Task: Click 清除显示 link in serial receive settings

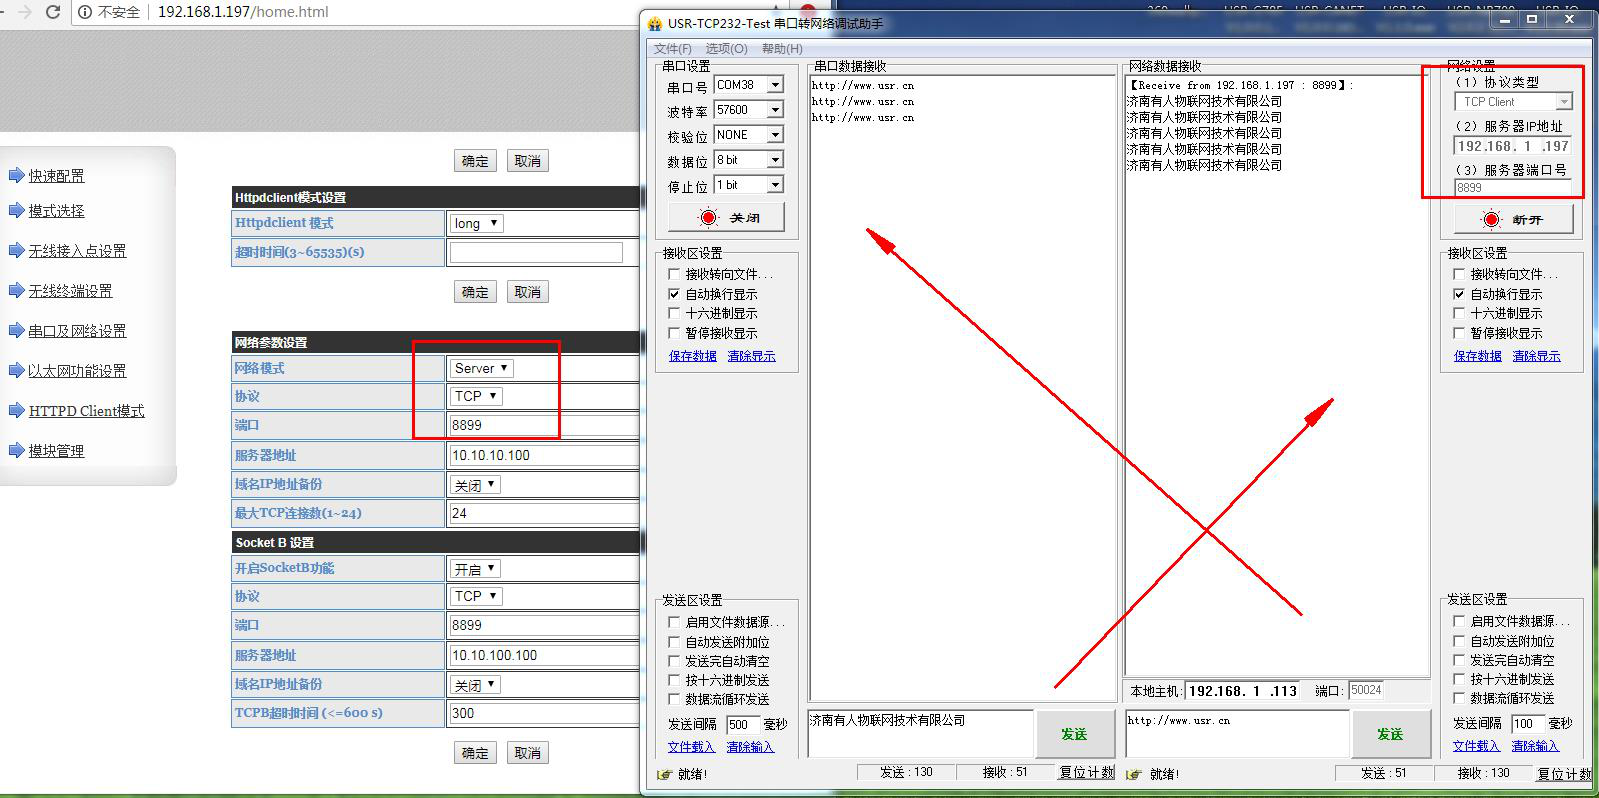Action: coord(751,356)
